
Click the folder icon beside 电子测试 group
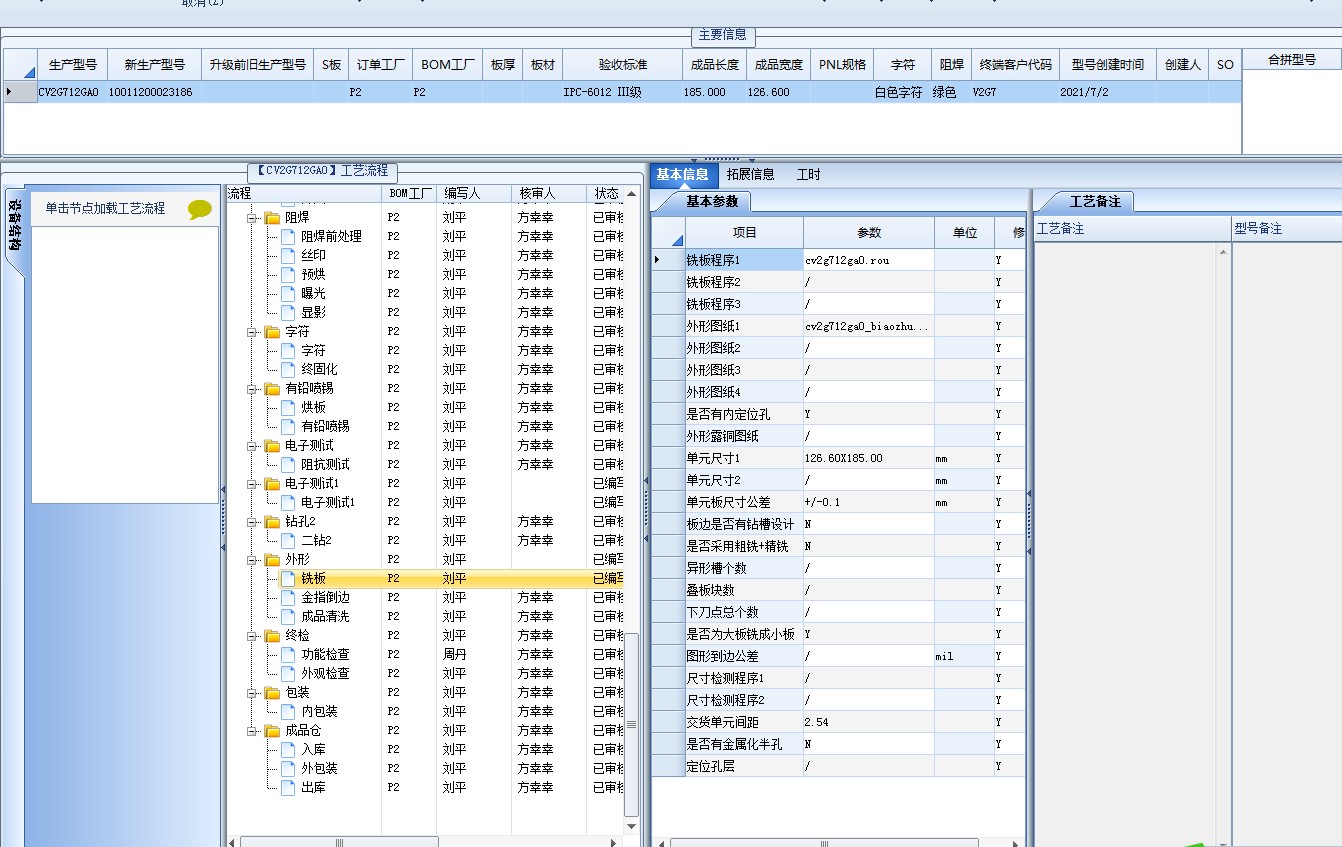[272, 445]
